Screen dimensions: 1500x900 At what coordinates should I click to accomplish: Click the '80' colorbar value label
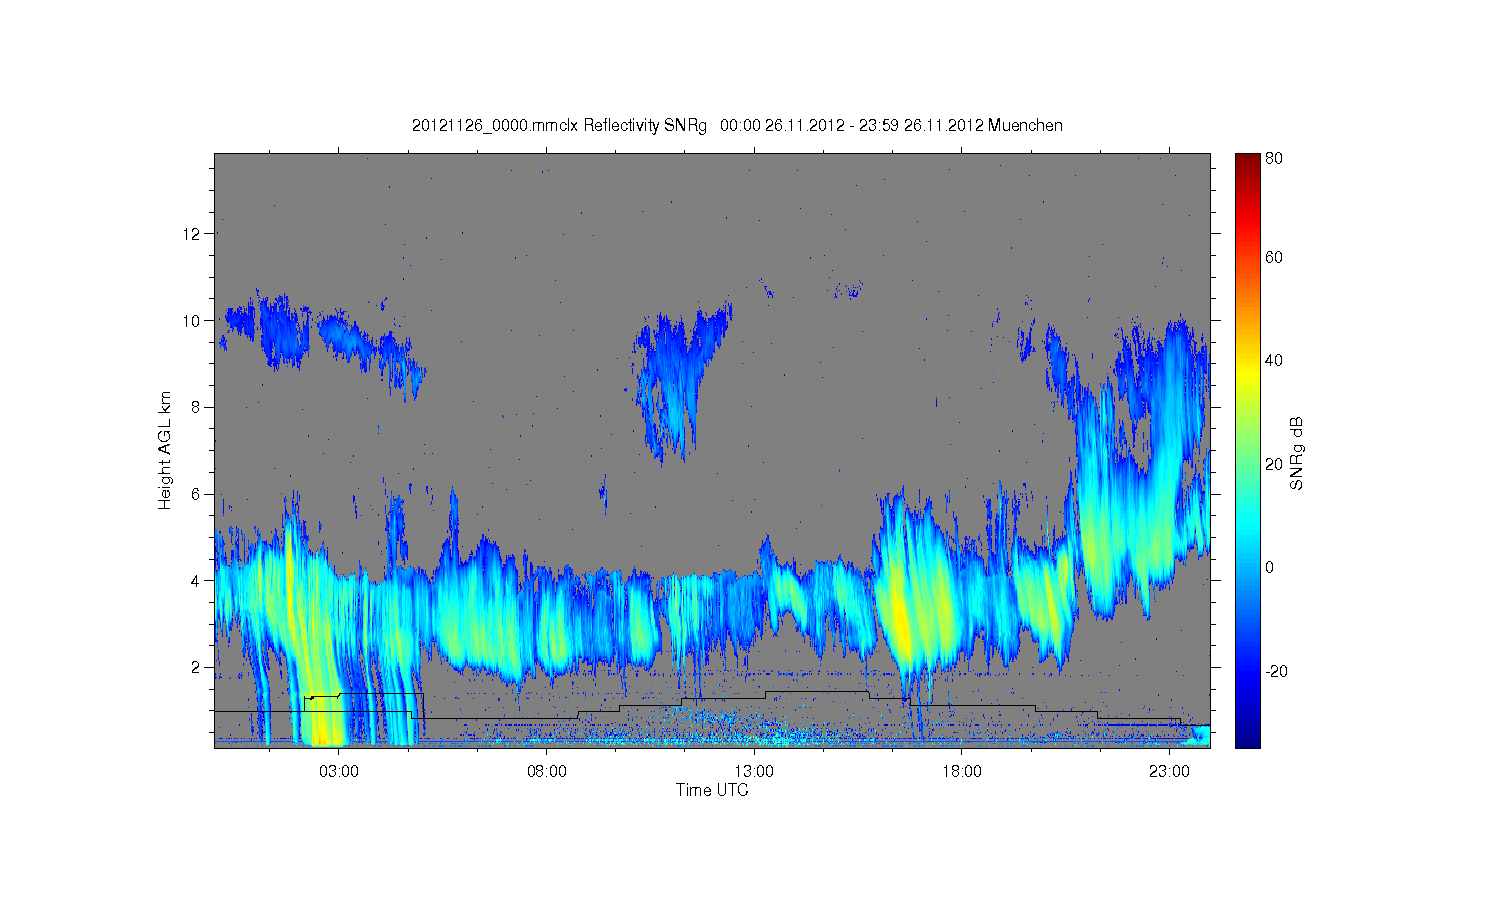click(1274, 158)
